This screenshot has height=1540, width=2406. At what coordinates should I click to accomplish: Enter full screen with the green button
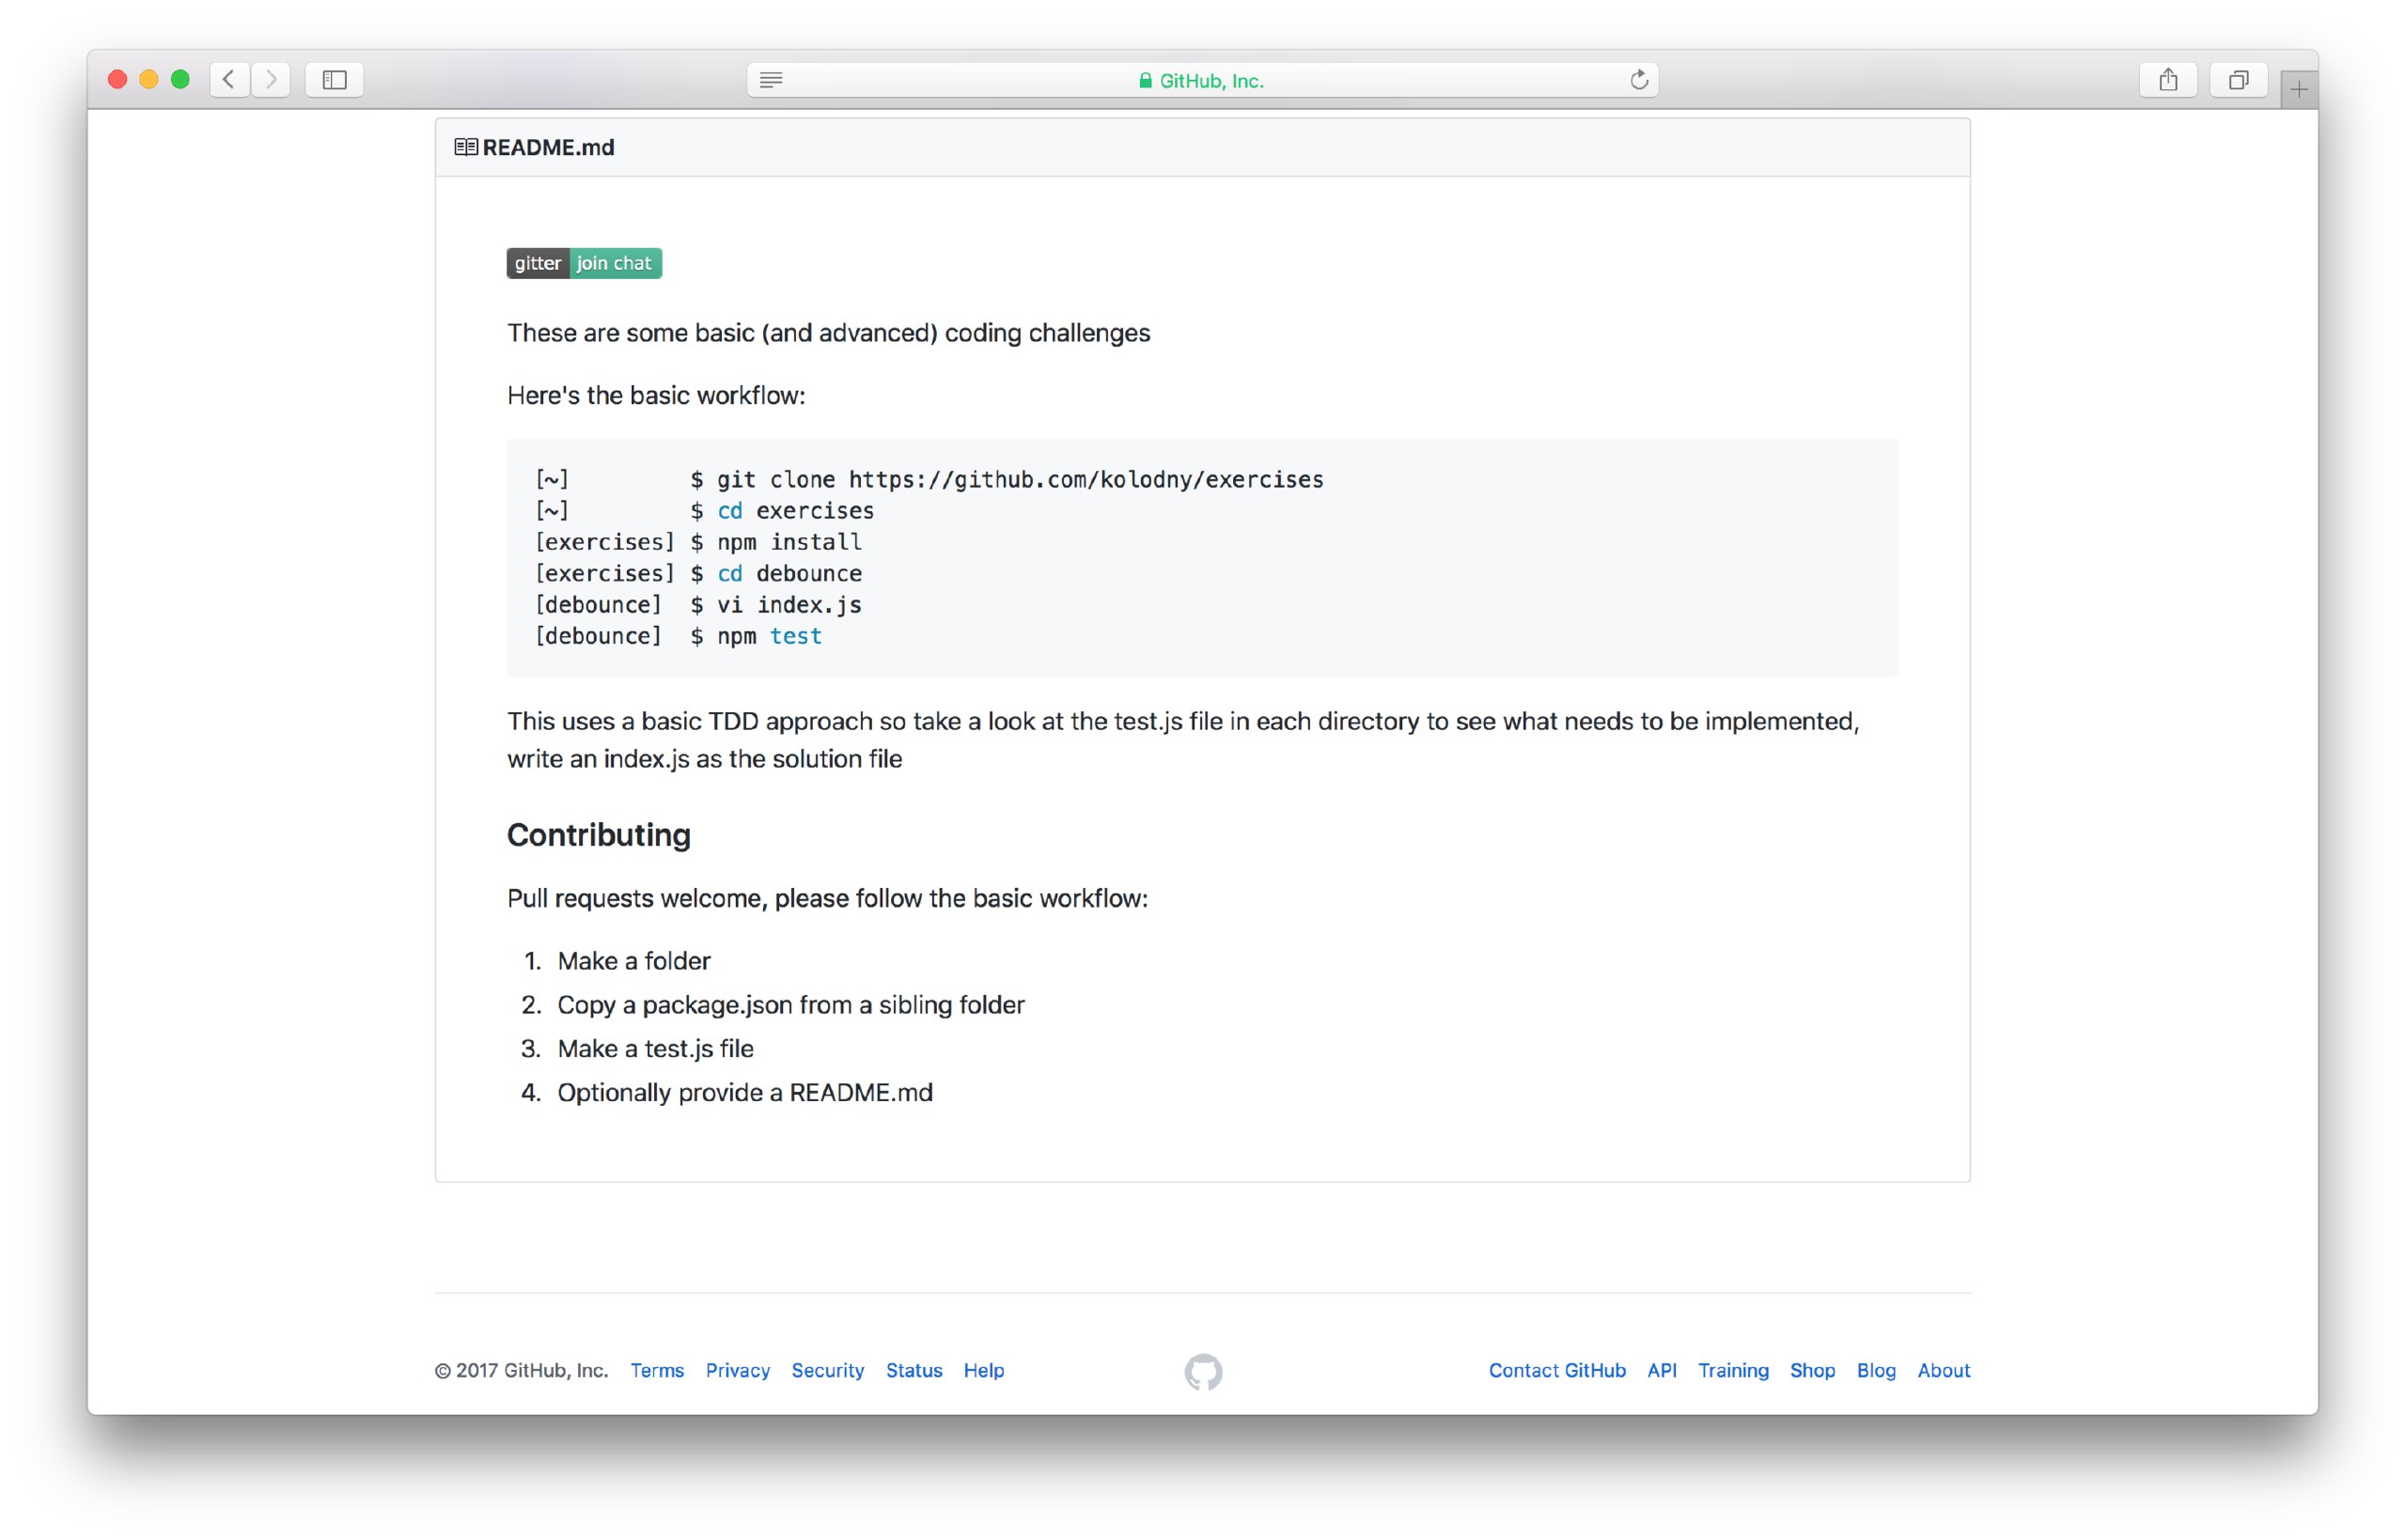coord(180,79)
